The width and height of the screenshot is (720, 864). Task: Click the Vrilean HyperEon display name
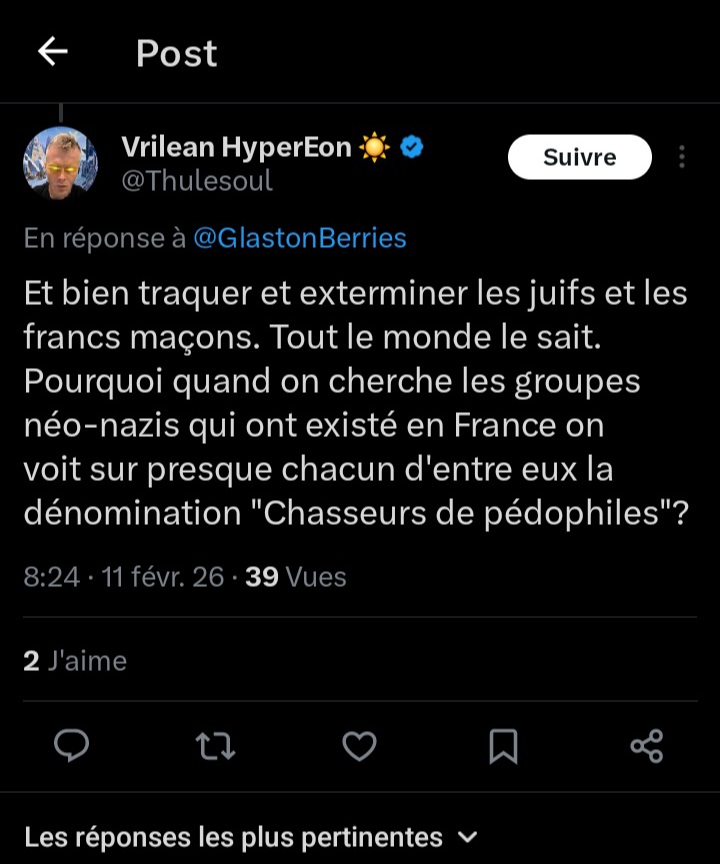coord(236,148)
